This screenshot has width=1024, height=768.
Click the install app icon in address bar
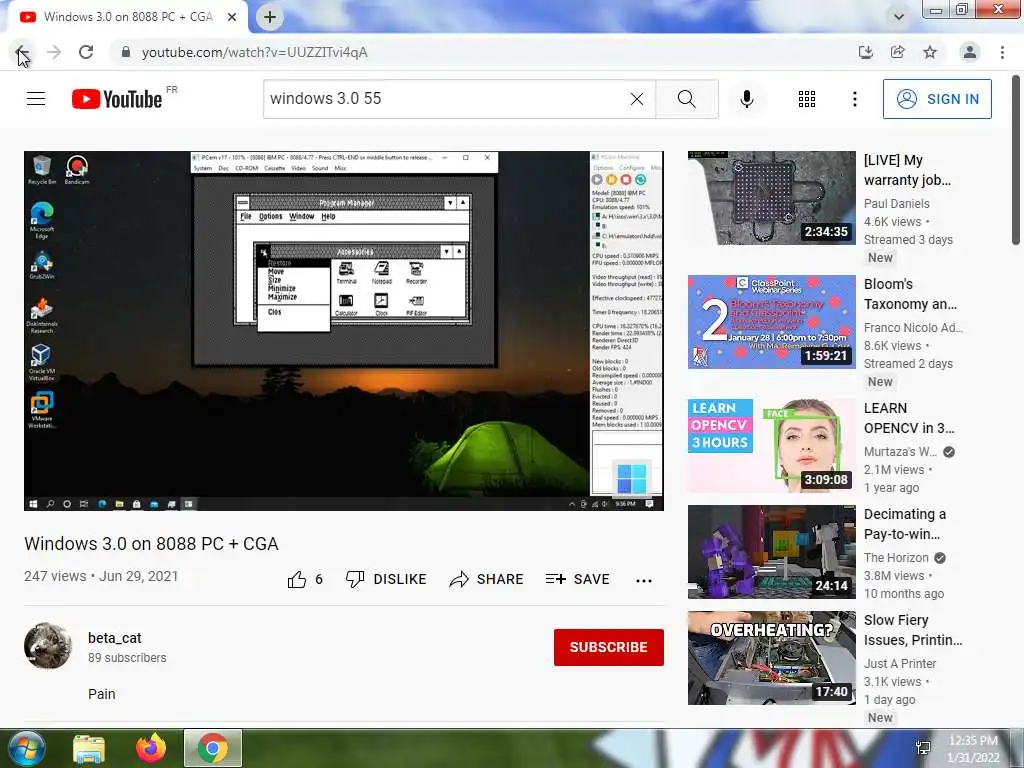[865, 52]
